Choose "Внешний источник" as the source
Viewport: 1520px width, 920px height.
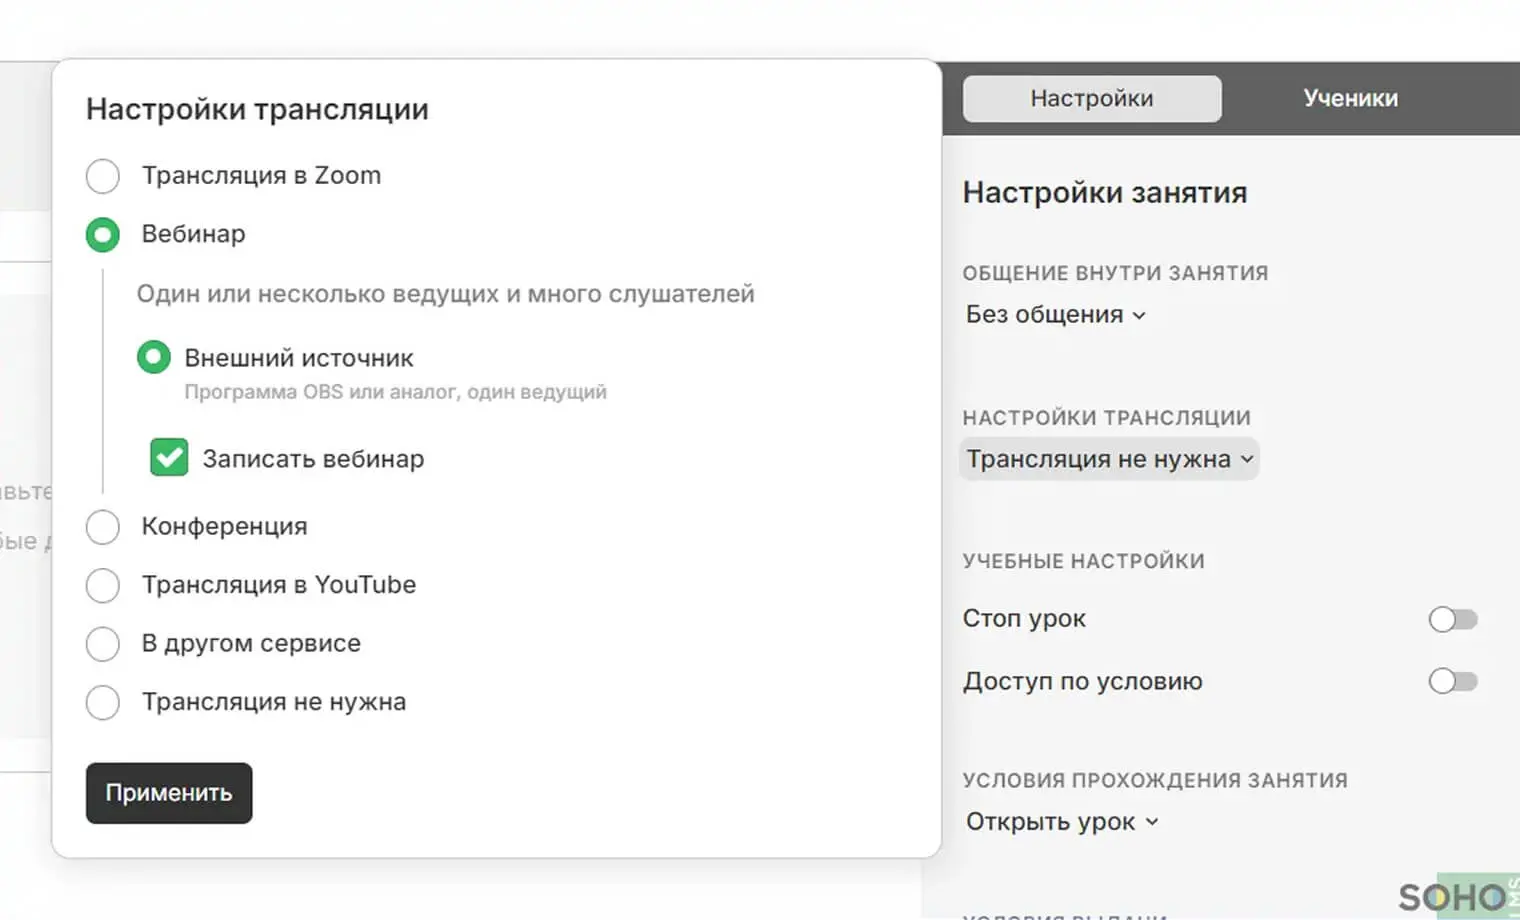pyautogui.click(x=153, y=357)
